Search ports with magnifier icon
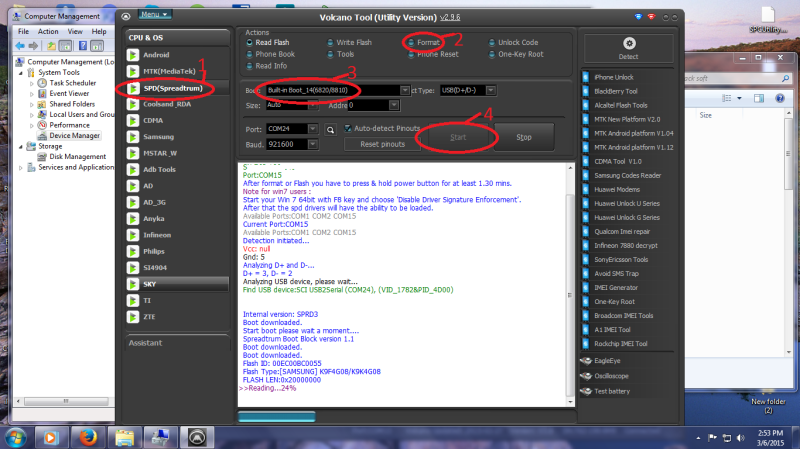800x449 pixels. (x=331, y=130)
